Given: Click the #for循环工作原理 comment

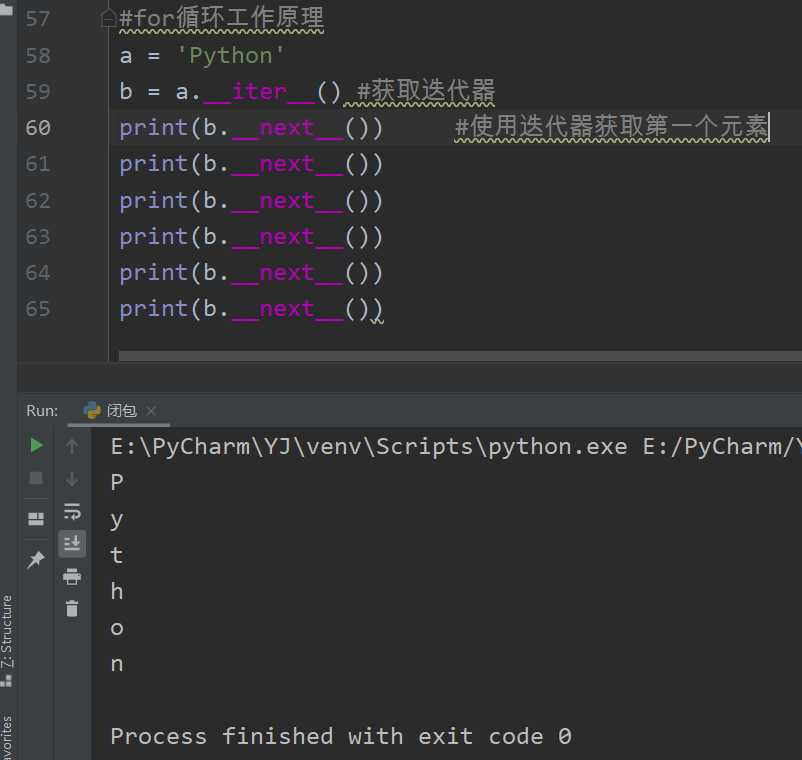Looking at the screenshot, I should [x=221, y=18].
